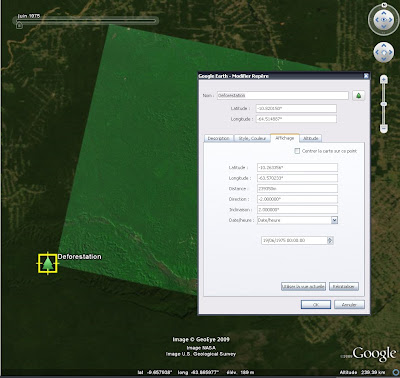This screenshot has height=378, width=400.
Task: Switch to the Description tab
Action: 219,138
